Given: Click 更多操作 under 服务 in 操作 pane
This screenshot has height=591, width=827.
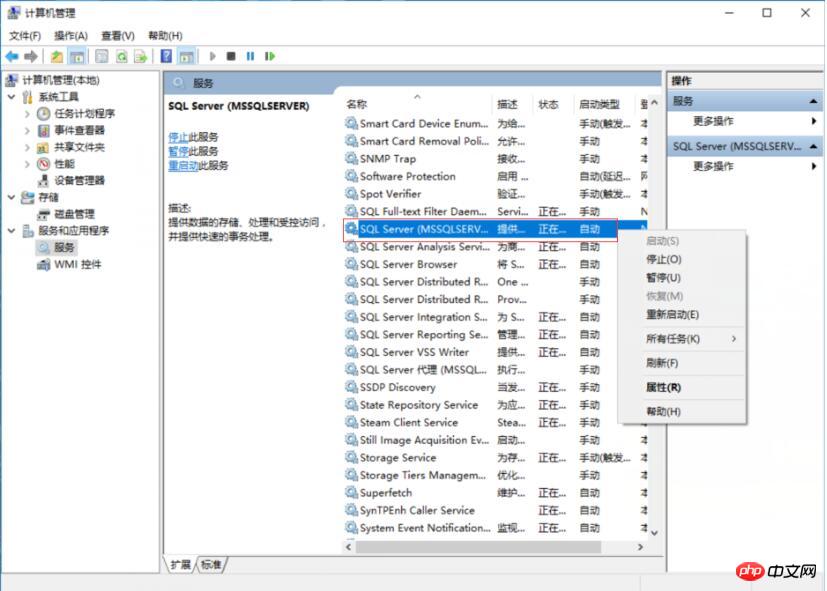Looking at the screenshot, I should pyautogui.click(x=713, y=121).
